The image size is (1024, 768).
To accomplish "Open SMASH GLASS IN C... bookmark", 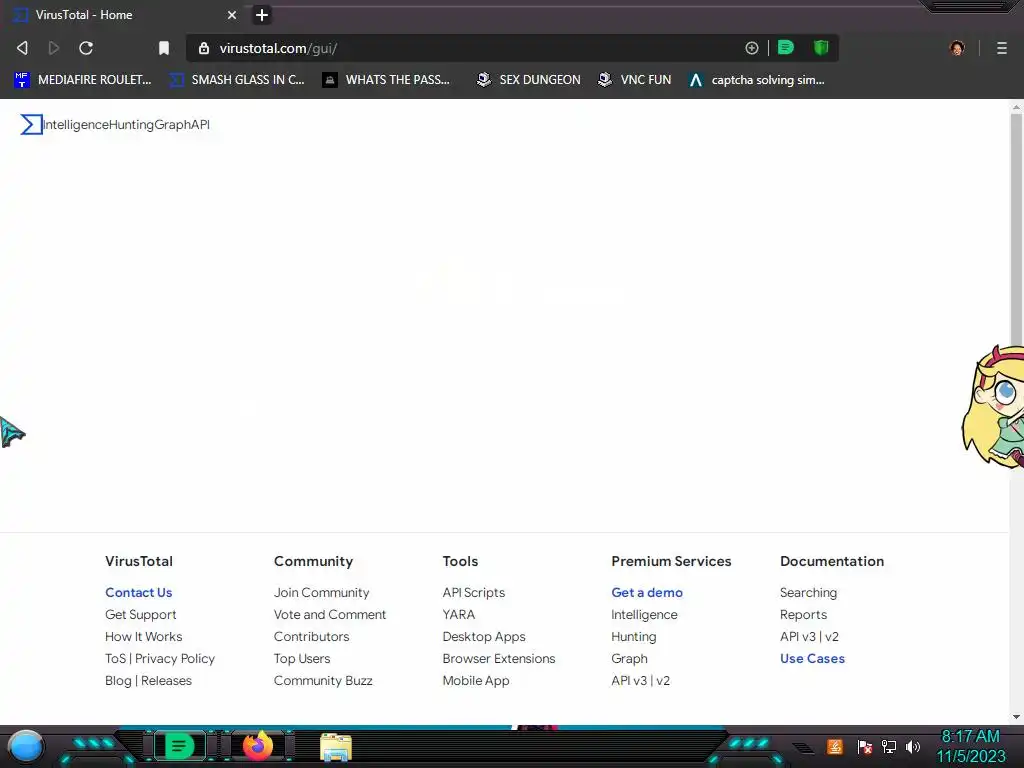I will tap(237, 80).
